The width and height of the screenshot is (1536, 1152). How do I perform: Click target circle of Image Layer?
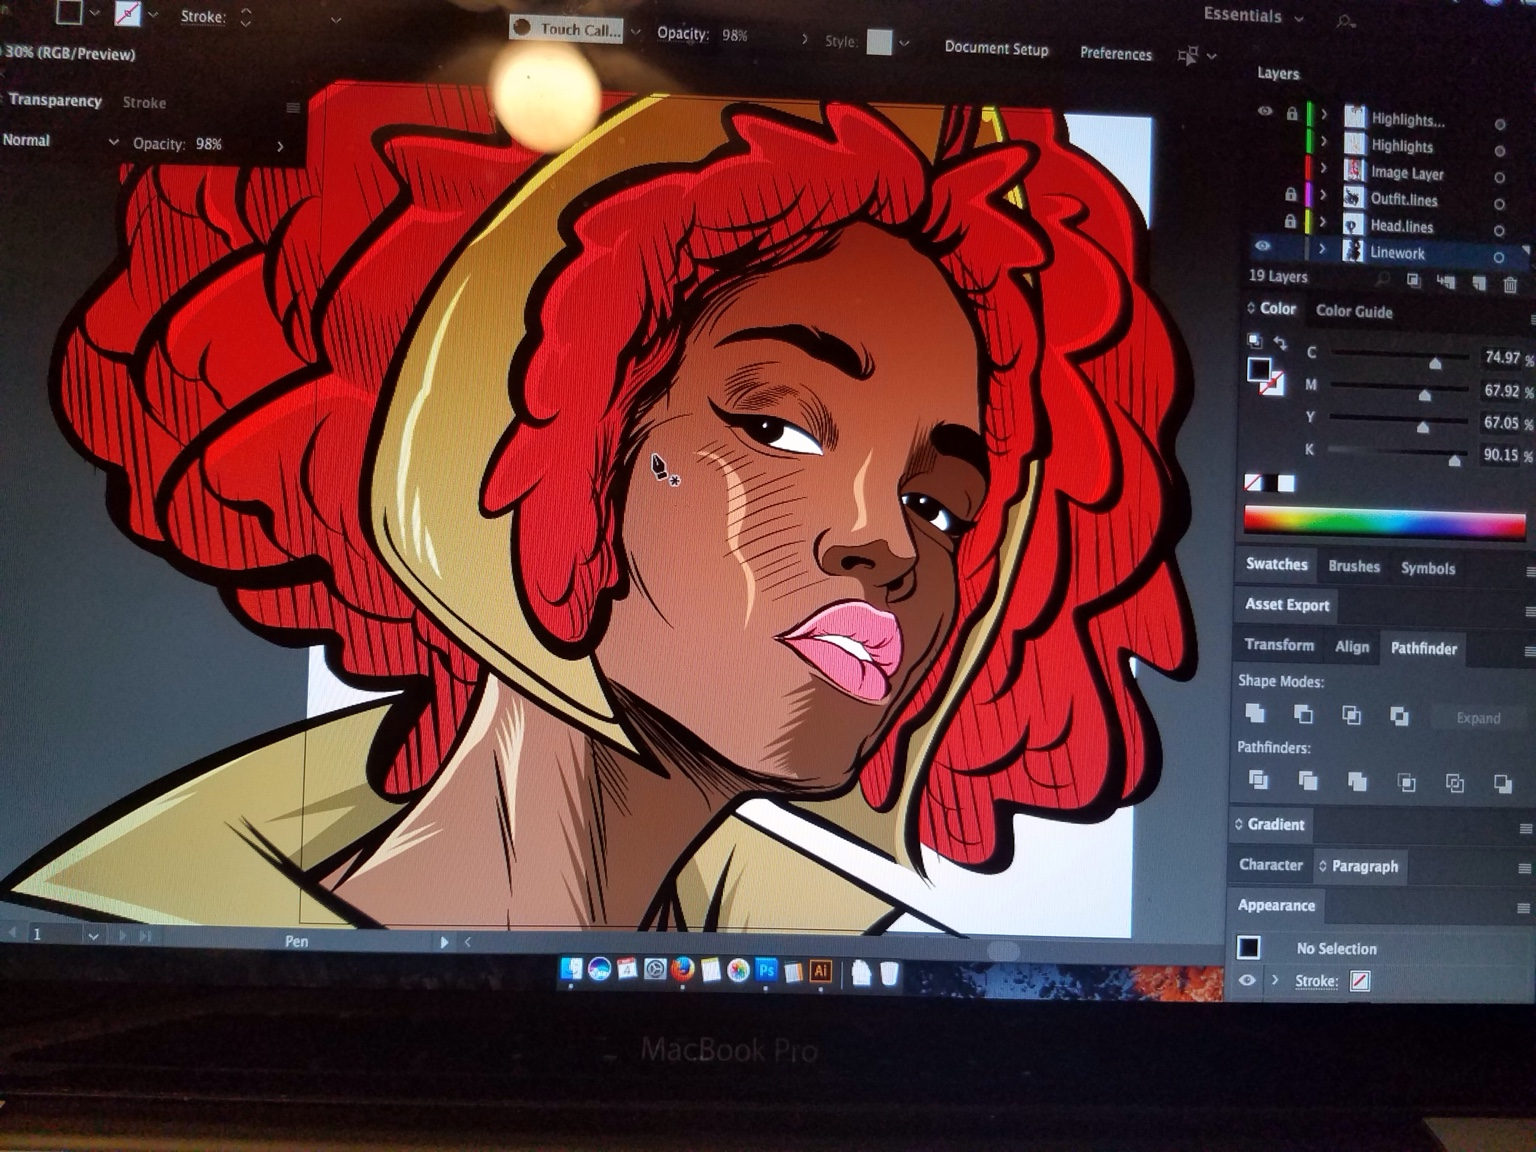(x=1499, y=177)
